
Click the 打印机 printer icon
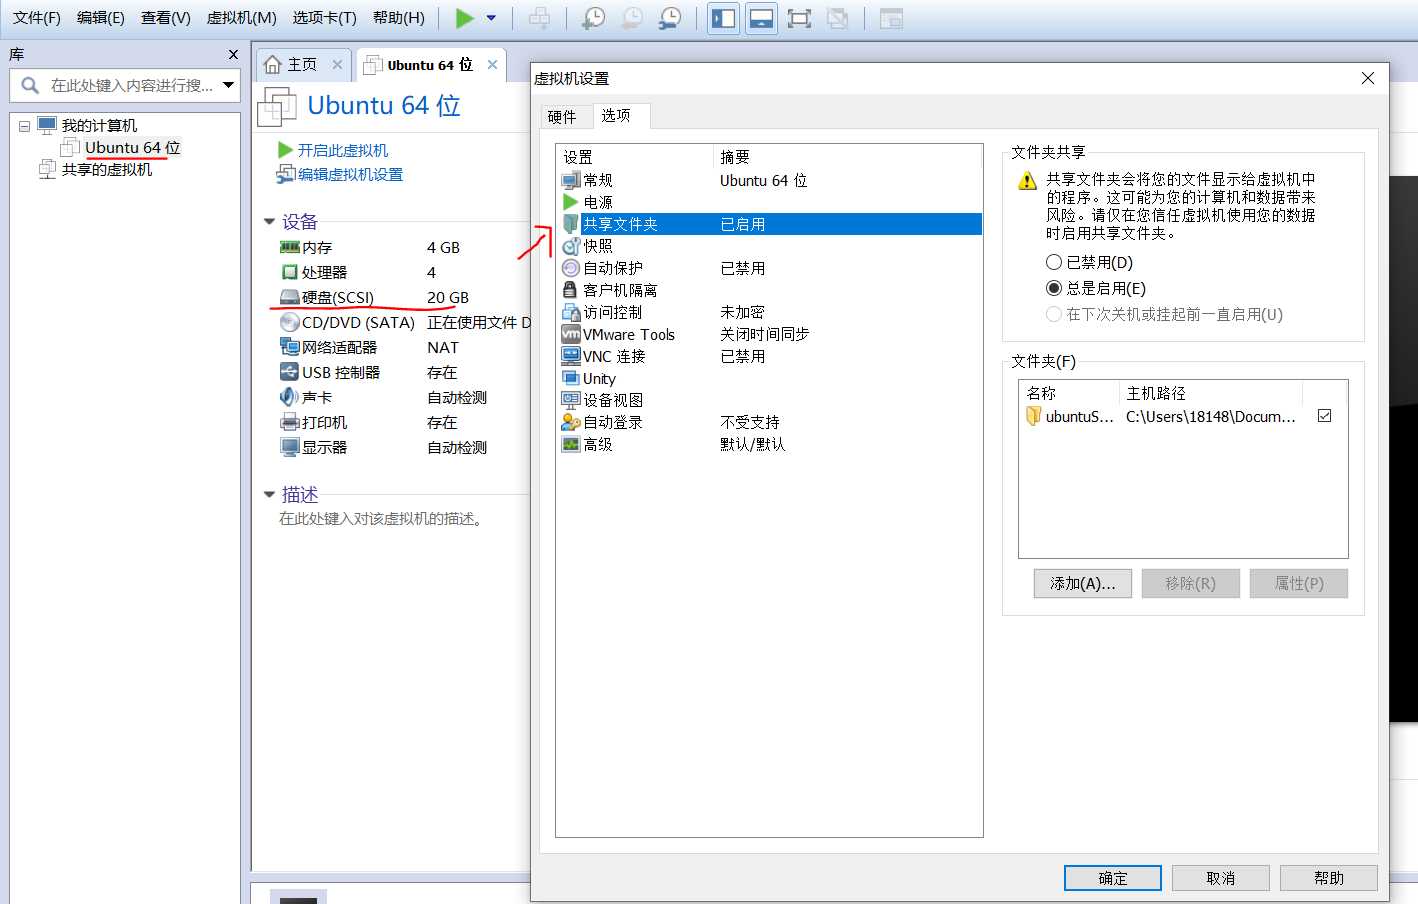(x=290, y=422)
